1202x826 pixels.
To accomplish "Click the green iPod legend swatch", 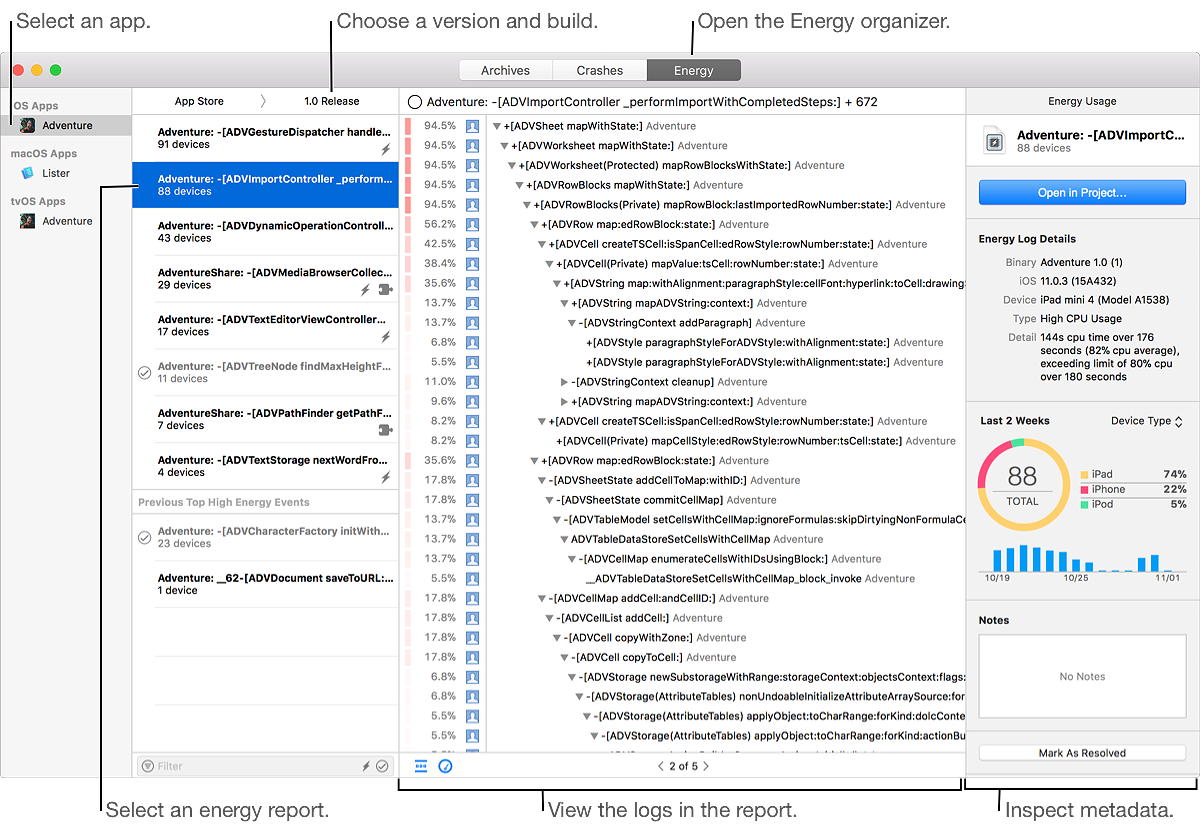I will click(x=1085, y=505).
